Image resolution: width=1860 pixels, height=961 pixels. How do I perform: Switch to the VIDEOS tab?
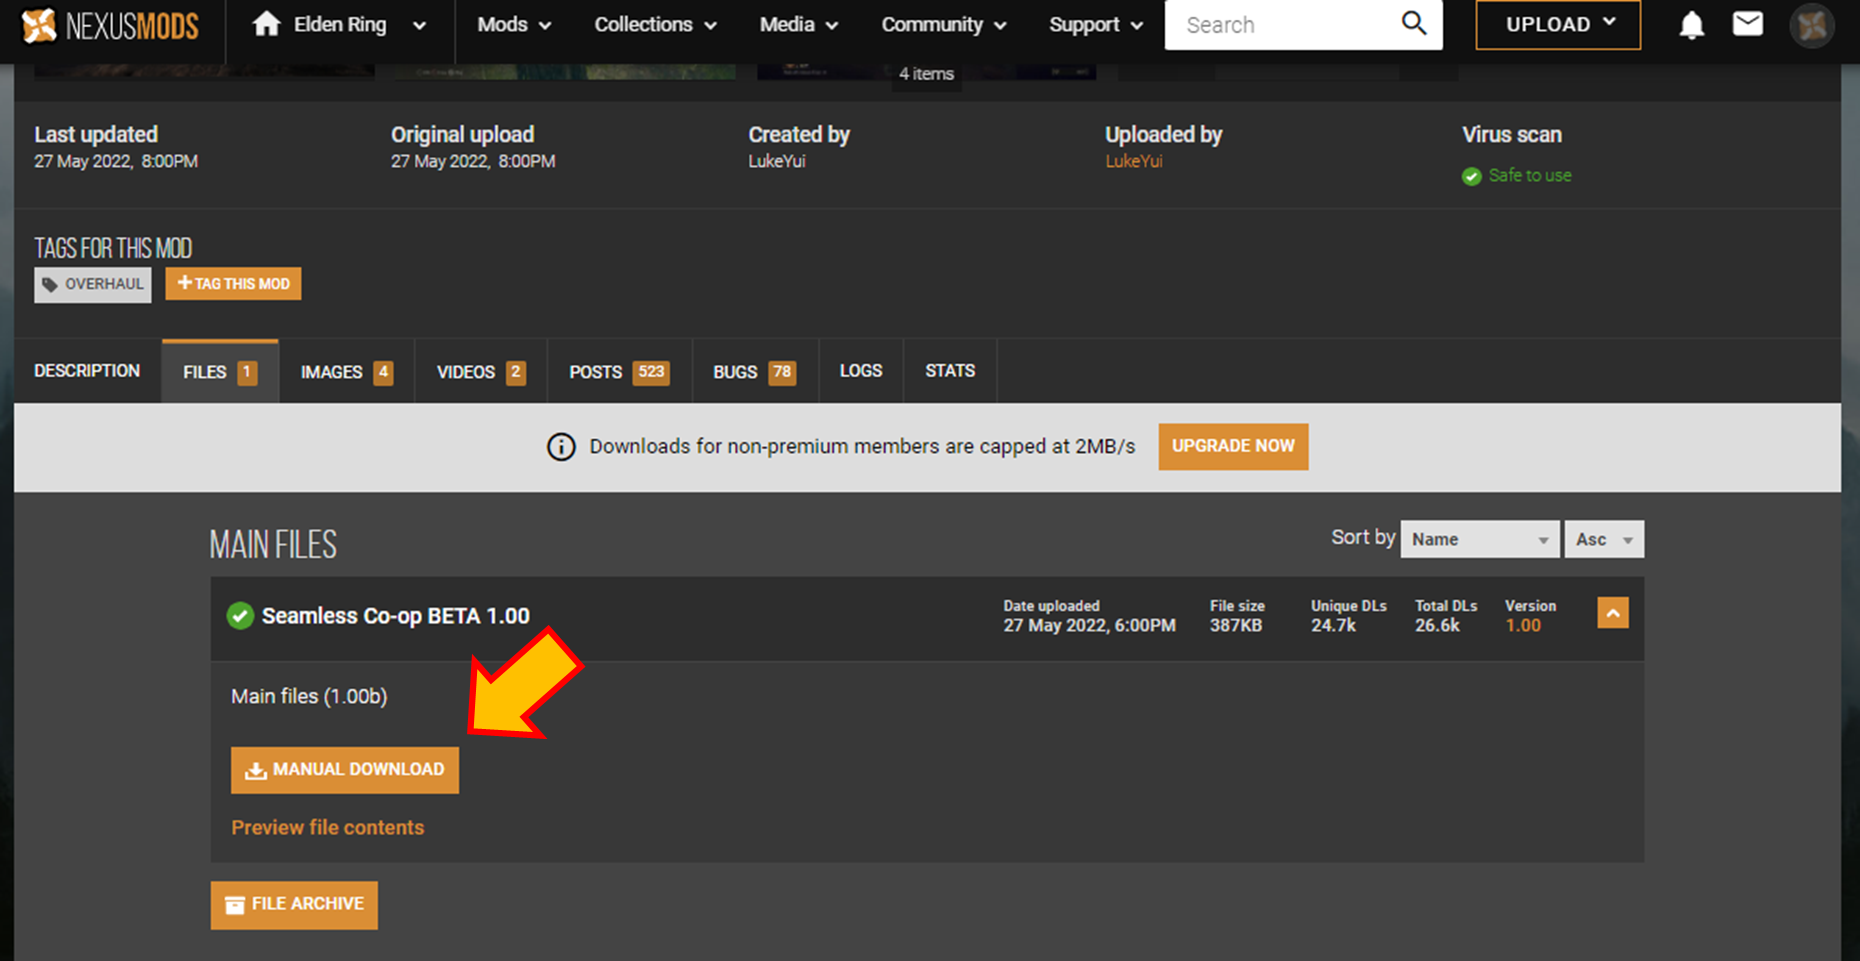(x=481, y=371)
